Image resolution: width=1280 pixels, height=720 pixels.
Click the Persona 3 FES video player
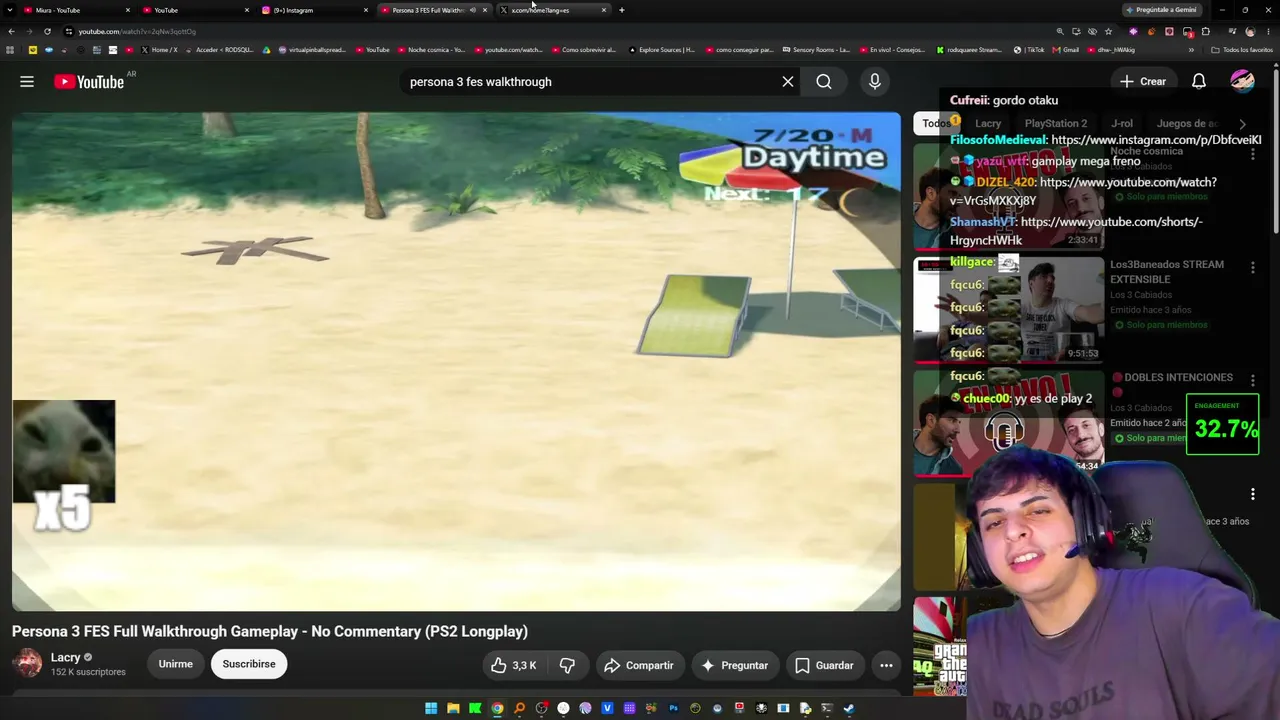tap(456, 361)
